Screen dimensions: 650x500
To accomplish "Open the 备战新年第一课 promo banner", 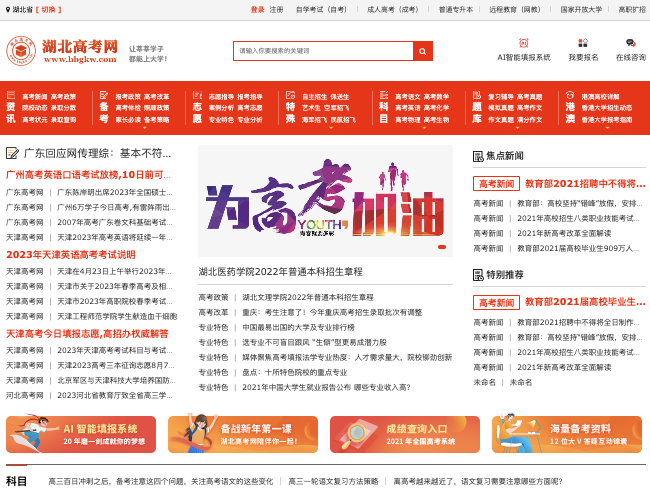I will pyautogui.click(x=243, y=434).
